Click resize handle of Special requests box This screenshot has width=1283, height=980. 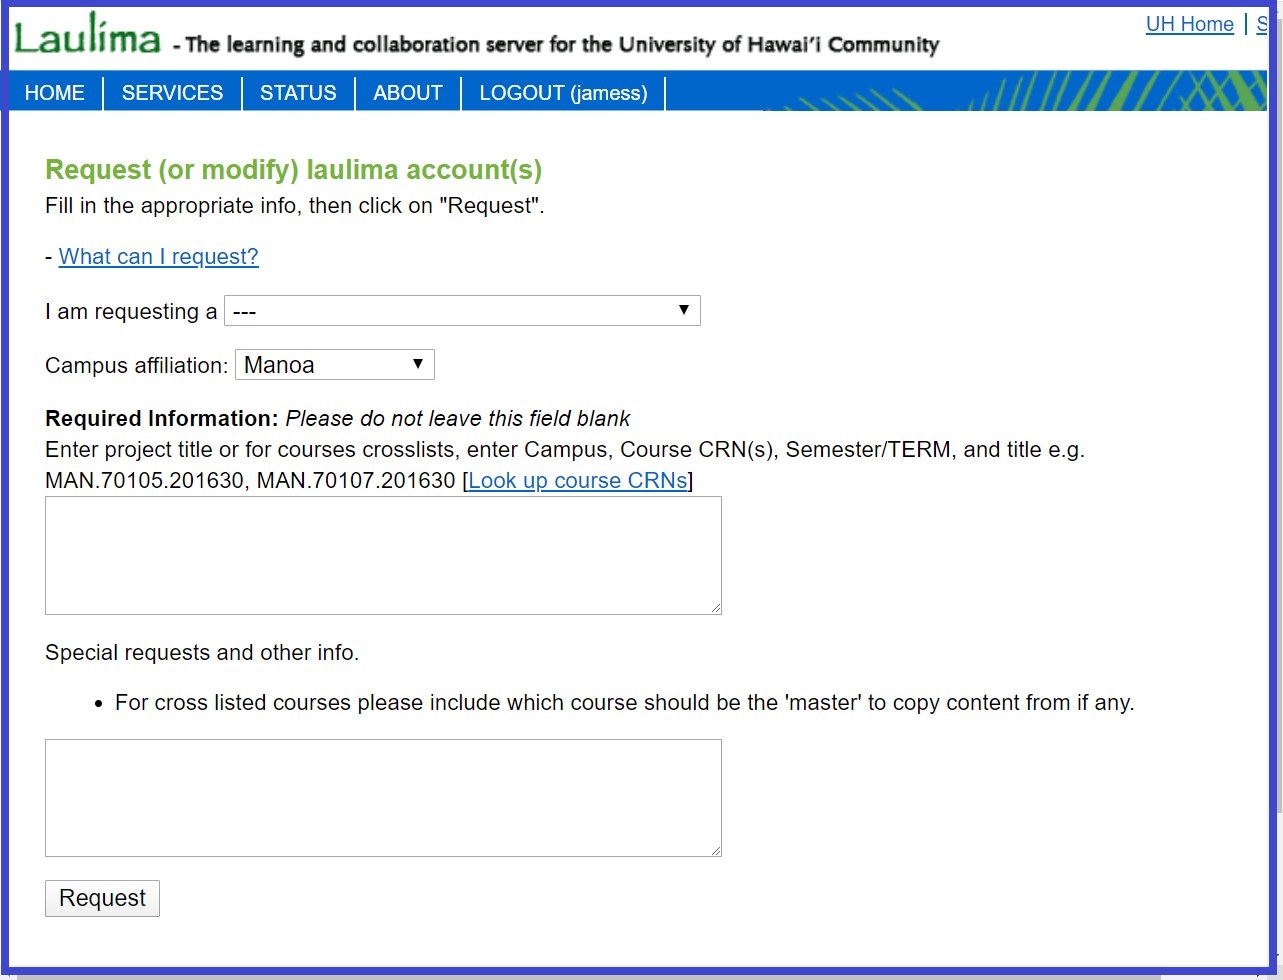[716, 850]
